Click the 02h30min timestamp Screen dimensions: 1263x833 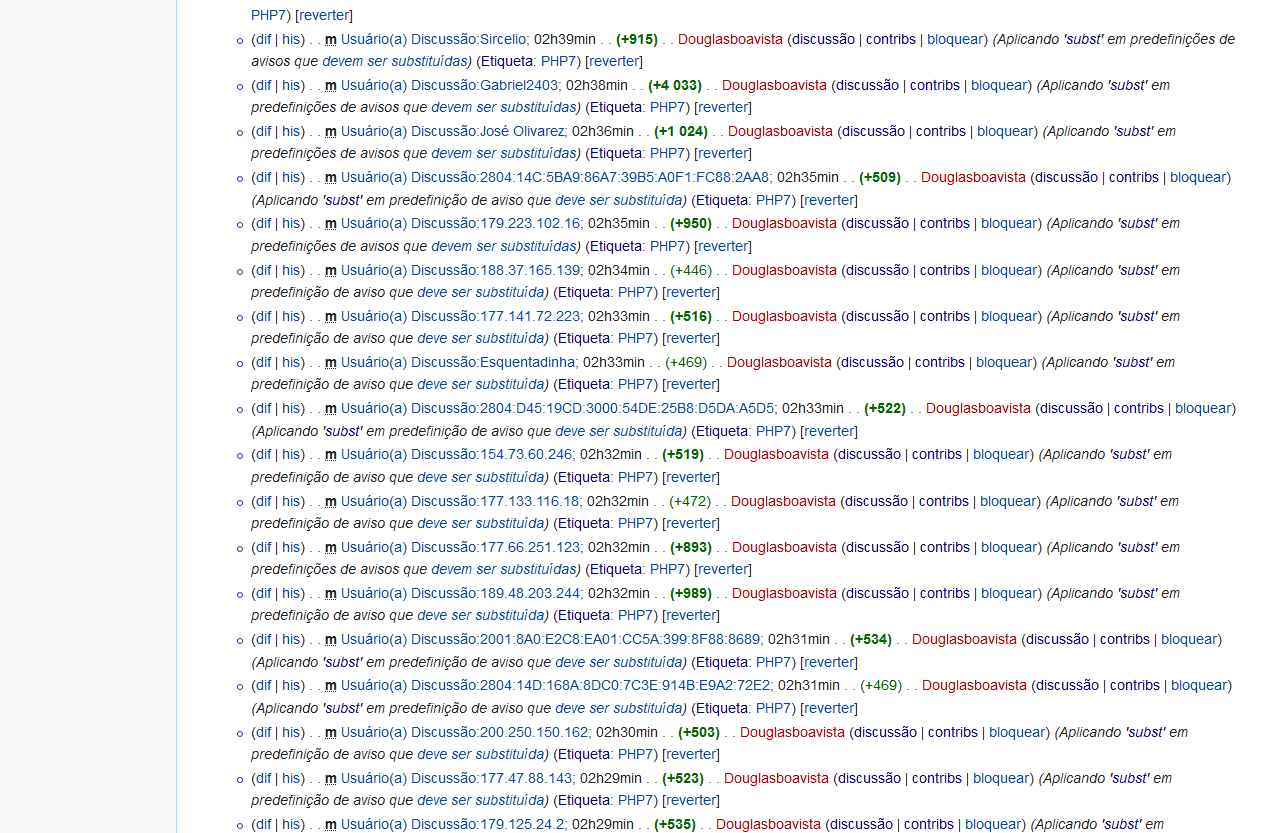click(x=627, y=732)
